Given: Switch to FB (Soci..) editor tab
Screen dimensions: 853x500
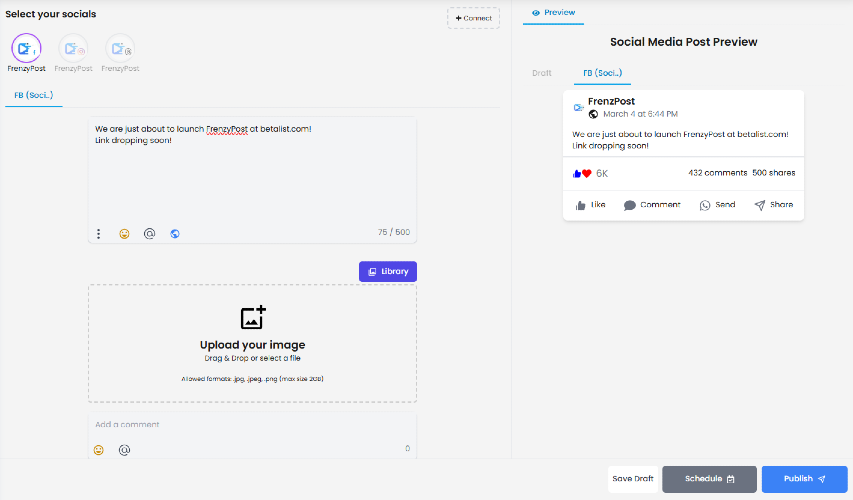Looking at the screenshot, I should click(x=34, y=95).
